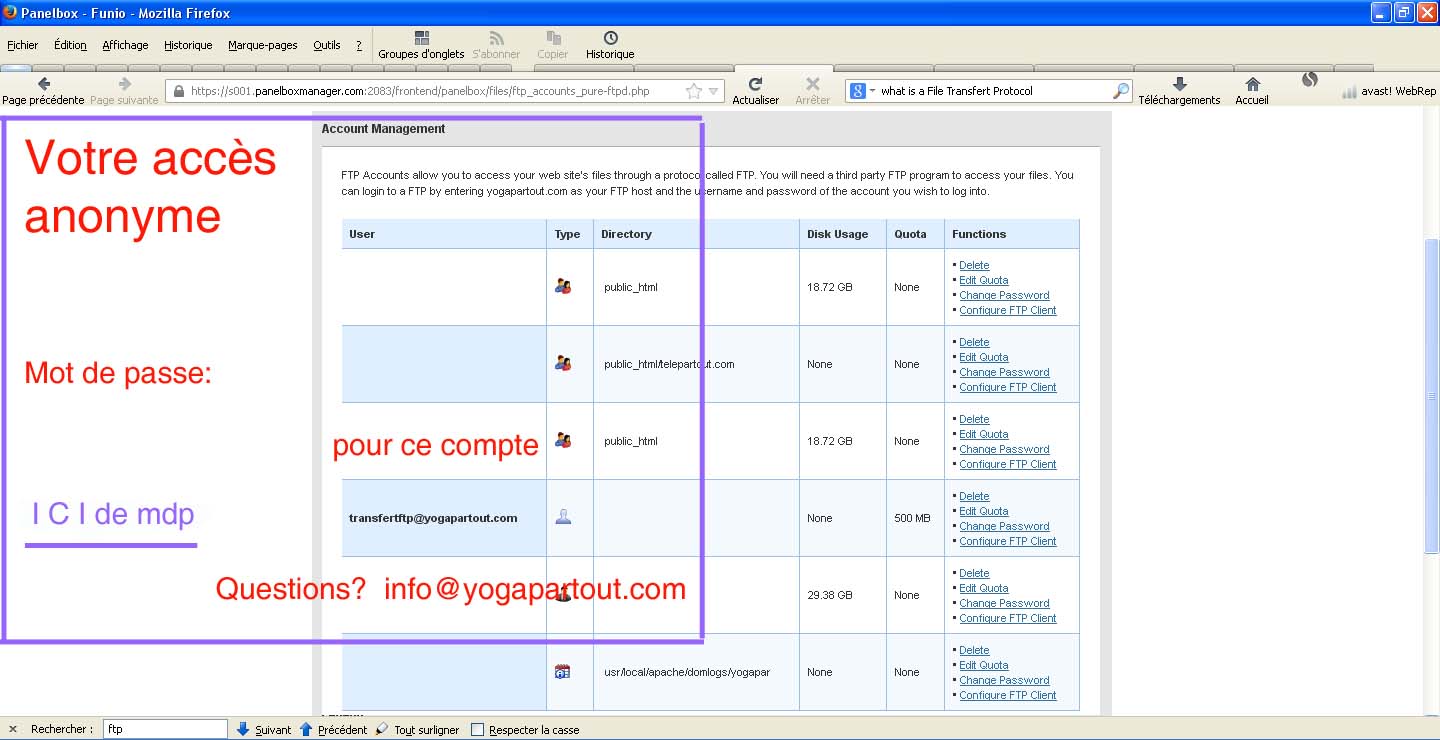1440x740 pixels.
Task: Click the vertical page scrollbar thumb
Action: [x=1431, y=395]
